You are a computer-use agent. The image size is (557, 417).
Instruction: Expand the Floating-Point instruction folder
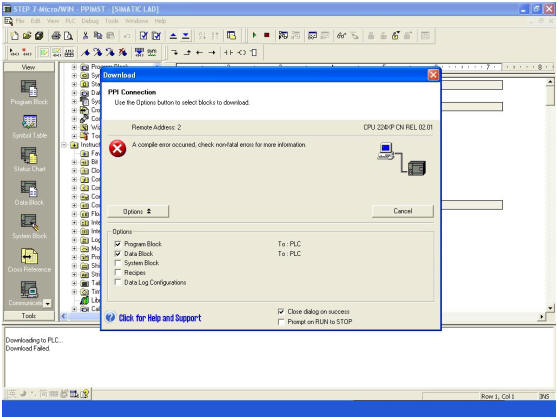click(x=74, y=214)
